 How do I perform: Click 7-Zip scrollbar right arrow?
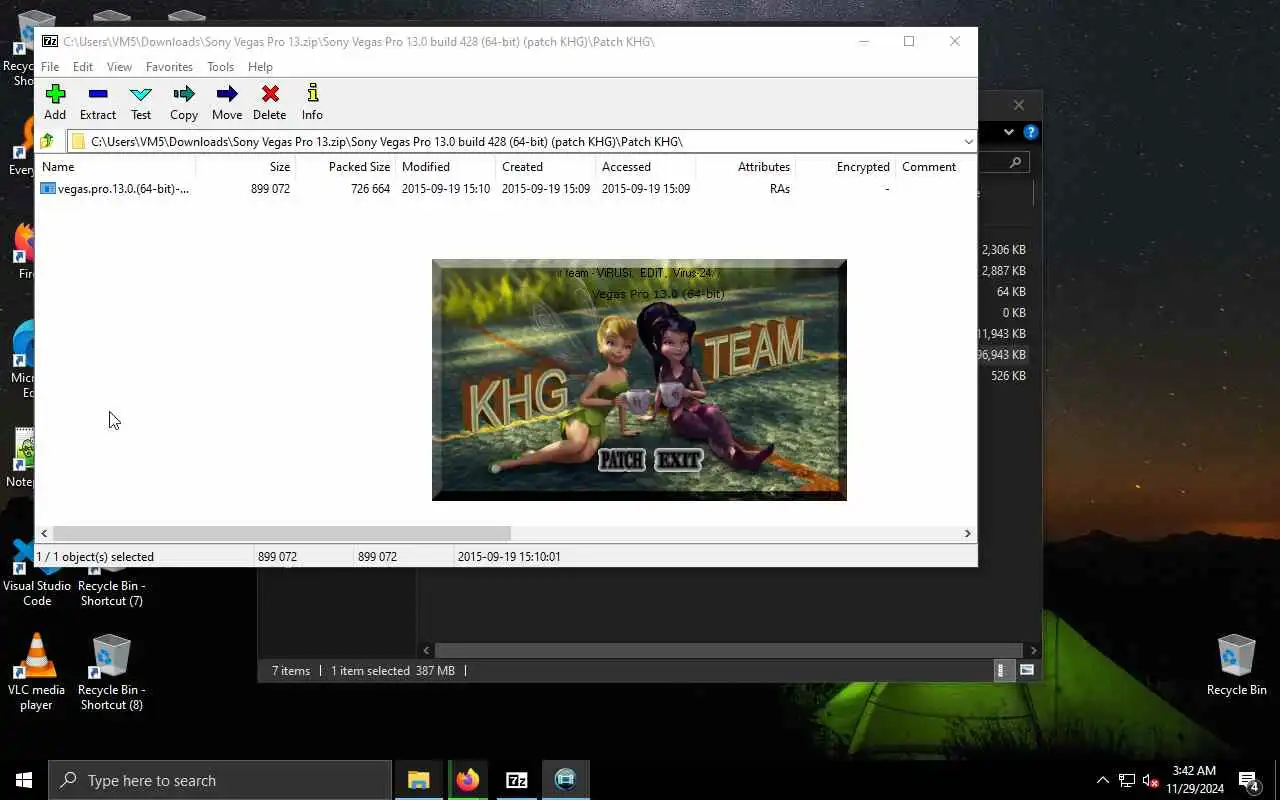[967, 534]
